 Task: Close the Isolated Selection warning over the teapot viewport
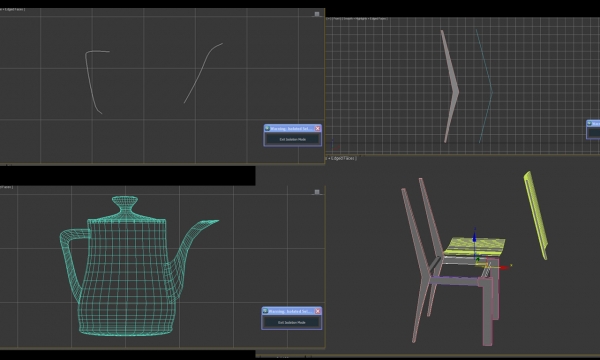(x=318, y=311)
